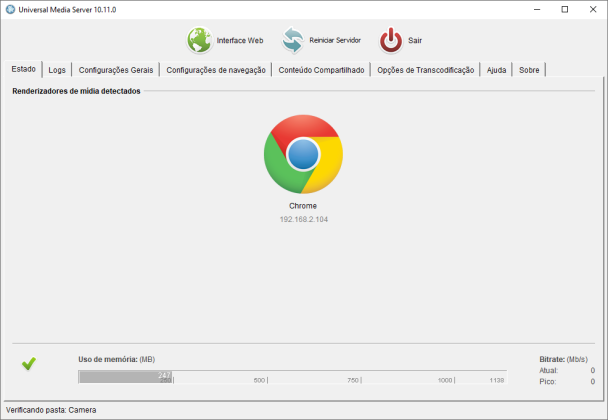Go to the Ajuda tab
The width and height of the screenshot is (608, 420).
[x=497, y=70]
